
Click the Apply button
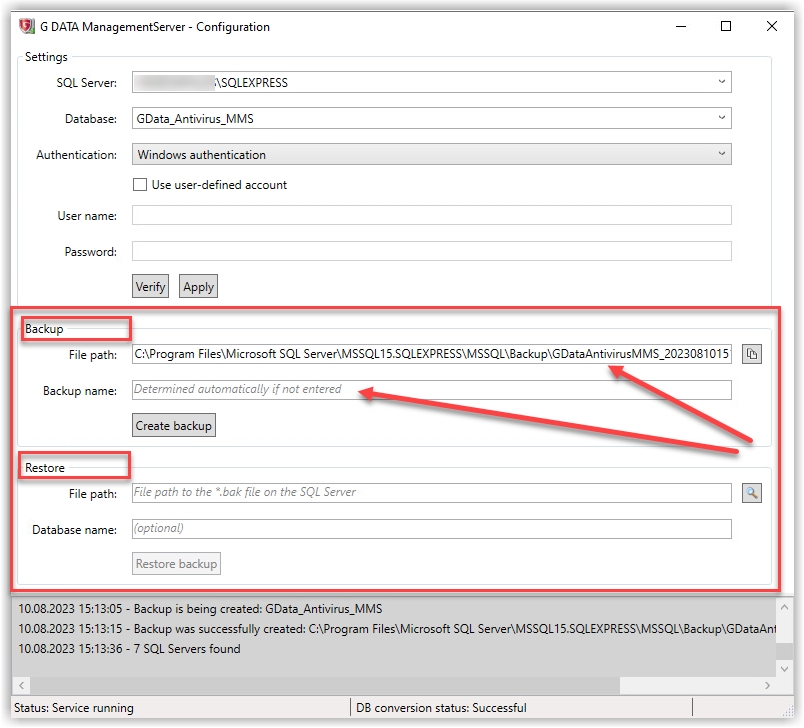(x=198, y=287)
